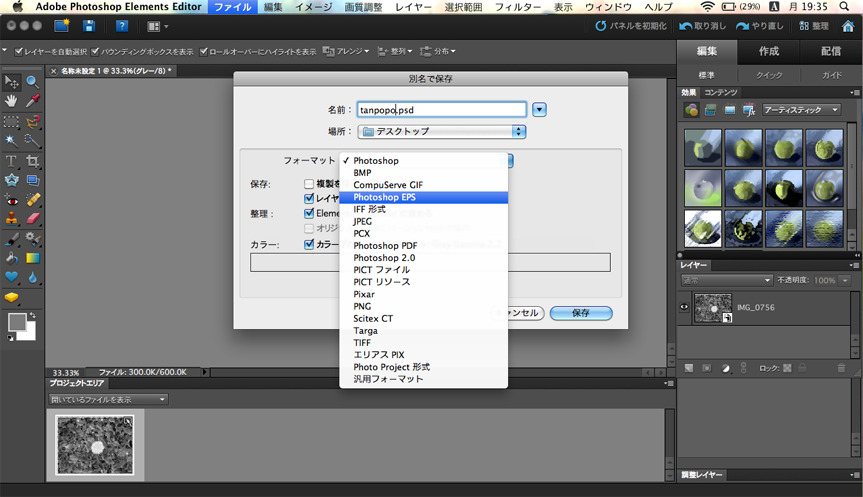Select the Crop tool
Screen dimensions: 863x497
(32, 161)
